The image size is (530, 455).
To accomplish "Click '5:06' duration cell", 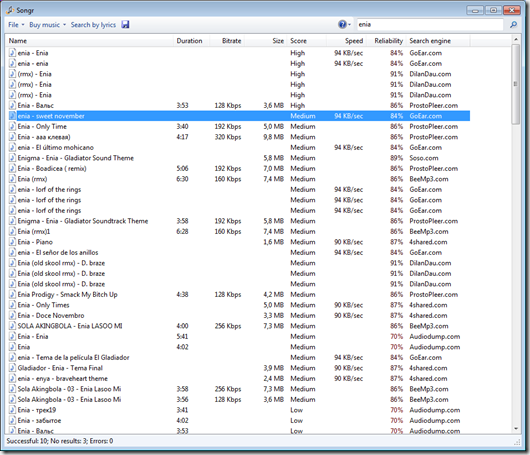I will [182, 168].
